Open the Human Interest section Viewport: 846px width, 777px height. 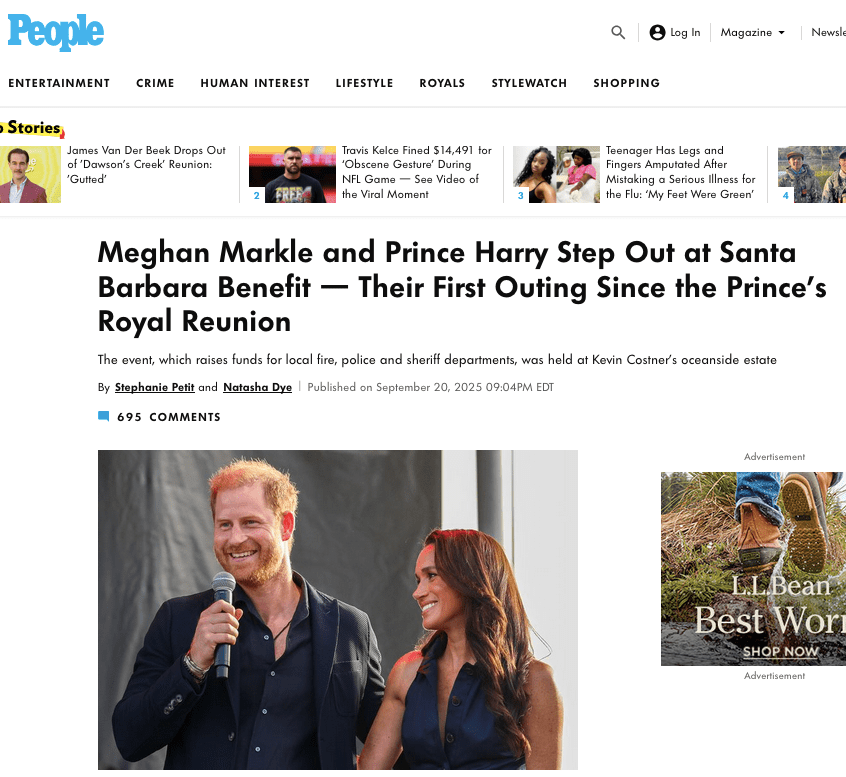255,83
